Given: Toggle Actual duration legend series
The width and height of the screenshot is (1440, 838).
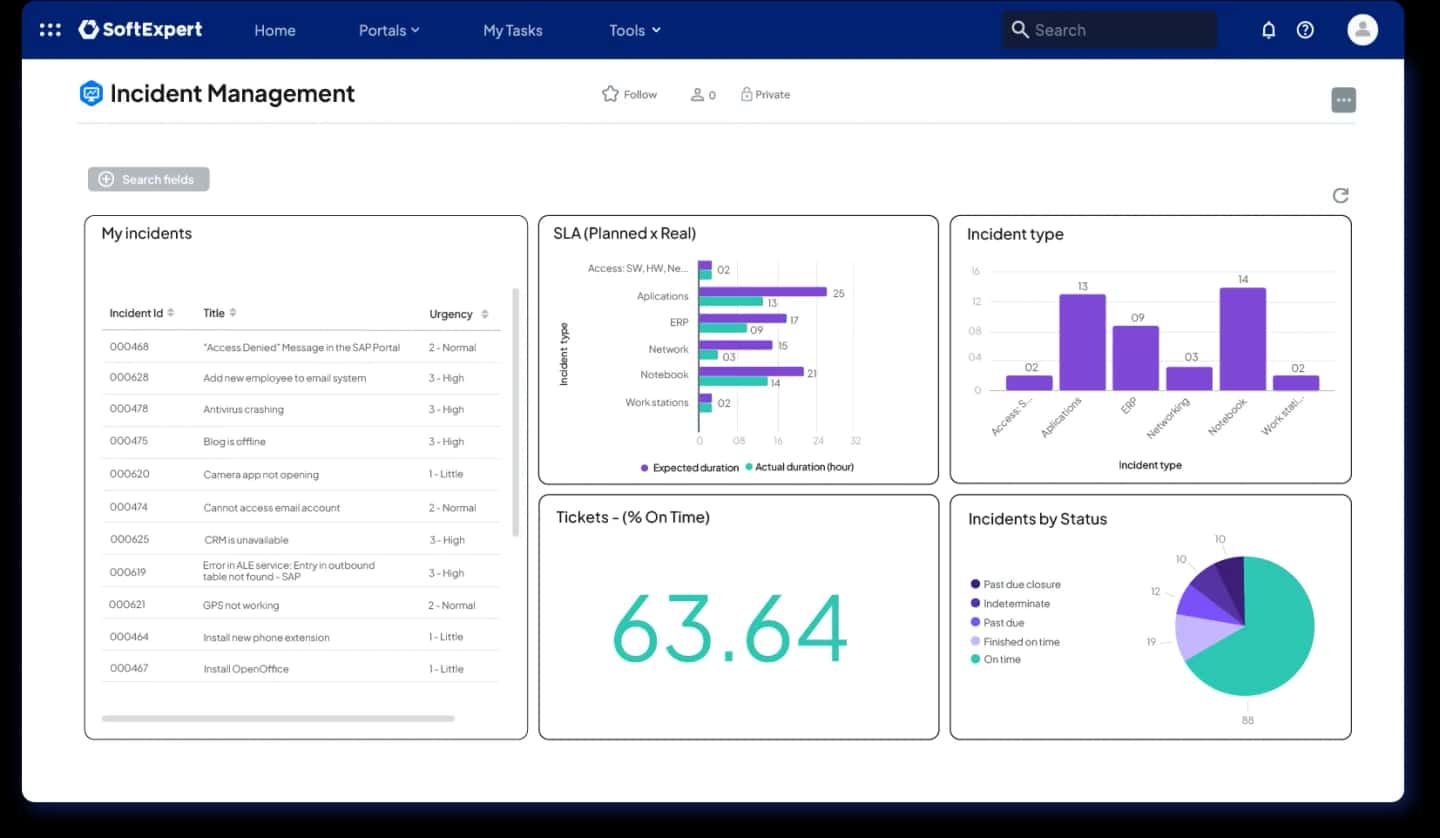Looking at the screenshot, I should coord(799,467).
